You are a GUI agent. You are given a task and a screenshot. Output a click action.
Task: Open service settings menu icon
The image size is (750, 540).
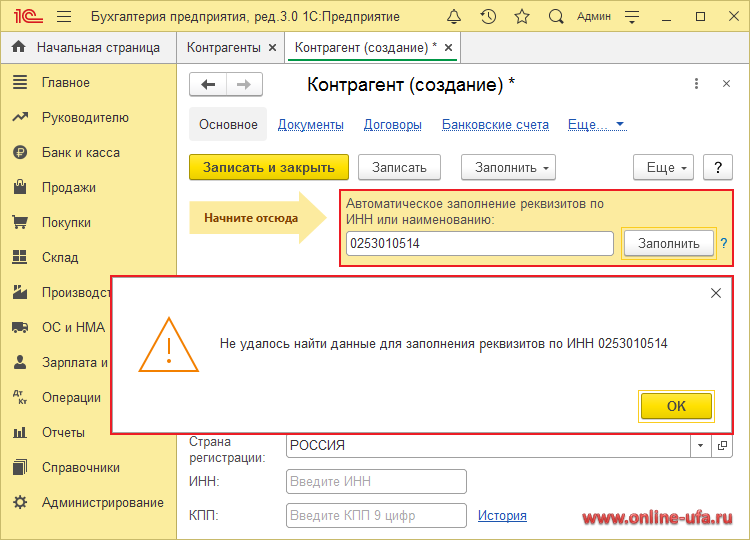632,17
